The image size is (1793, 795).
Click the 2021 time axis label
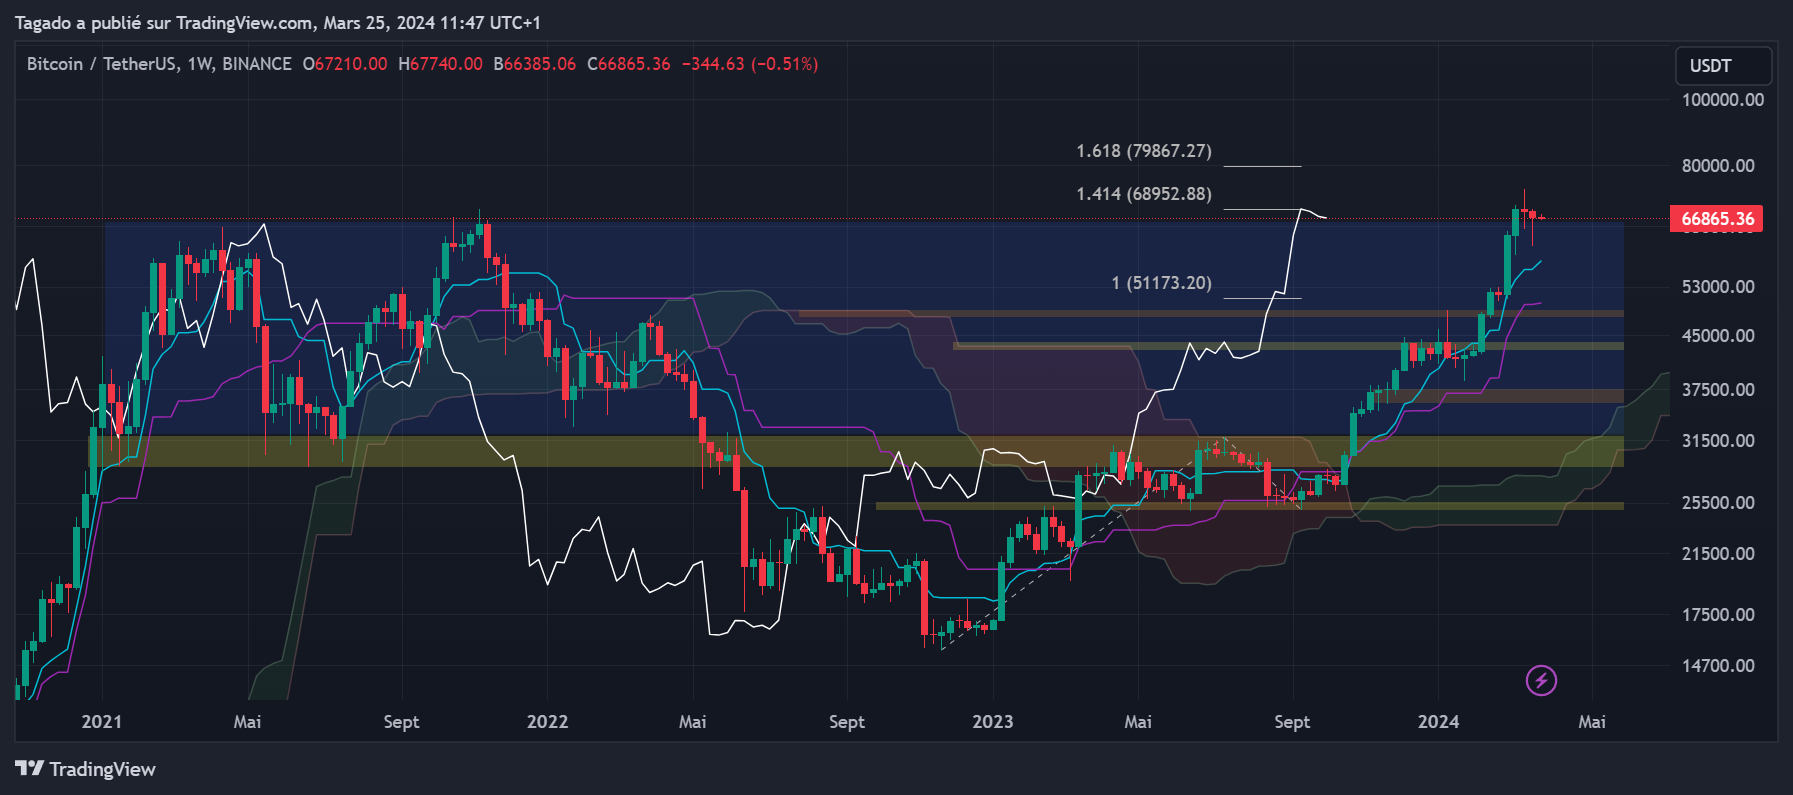(x=101, y=722)
